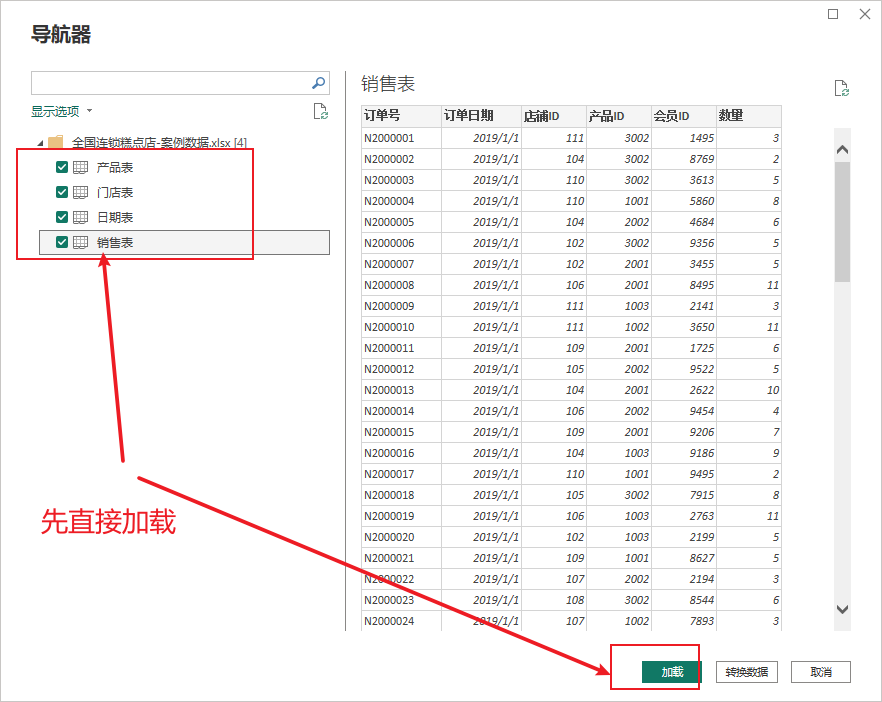Click the preview scrollbar up arrow
882x702 pixels.
pyautogui.click(x=842, y=150)
